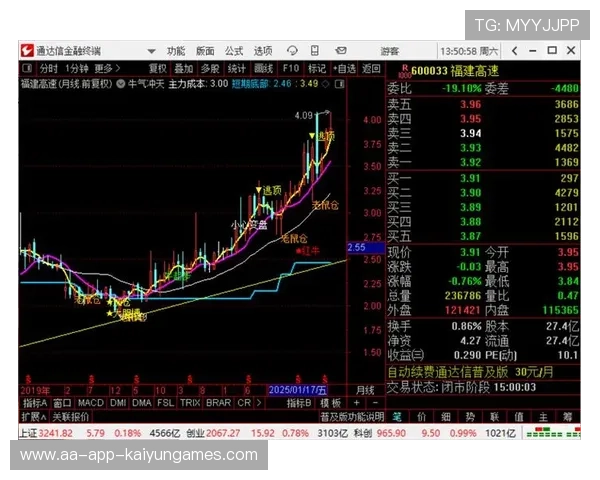
Task: Toggle the panel layout icon beside 分时
Action: (x=27, y=69)
